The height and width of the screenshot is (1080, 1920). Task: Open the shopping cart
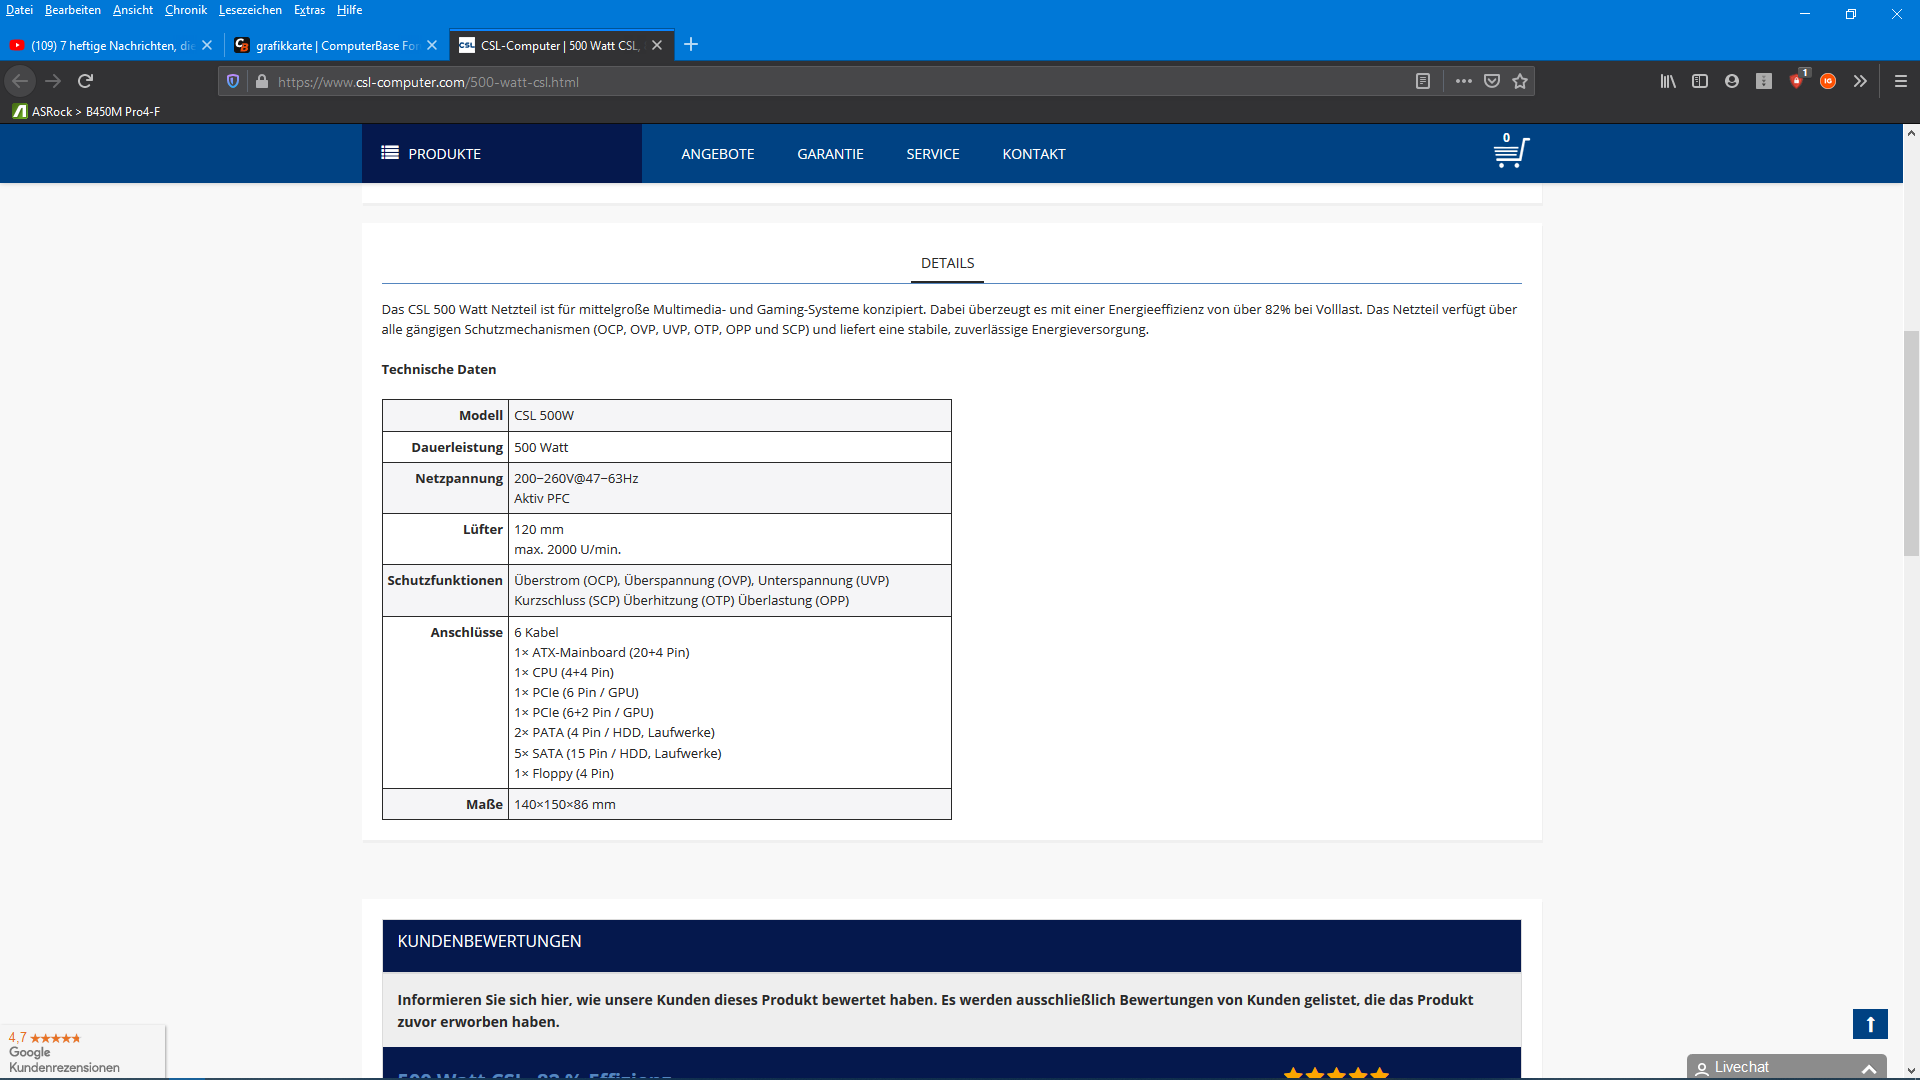point(1509,152)
